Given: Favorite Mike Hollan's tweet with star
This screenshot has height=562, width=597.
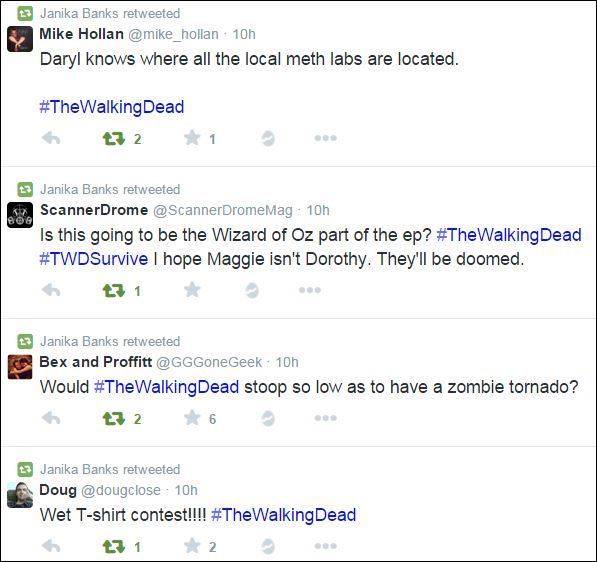Looking at the screenshot, I should (192, 138).
